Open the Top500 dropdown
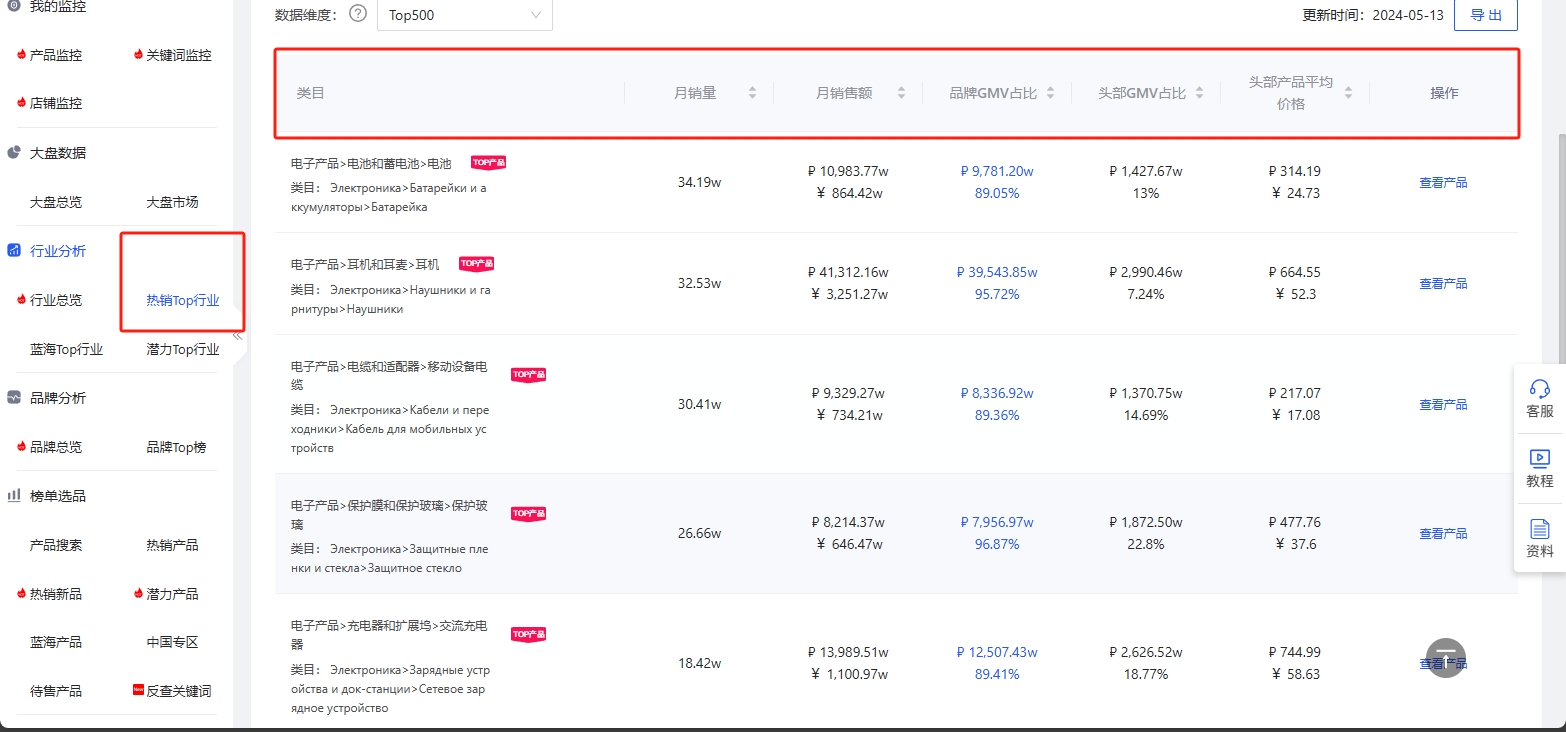1566x732 pixels. click(464, 15)
